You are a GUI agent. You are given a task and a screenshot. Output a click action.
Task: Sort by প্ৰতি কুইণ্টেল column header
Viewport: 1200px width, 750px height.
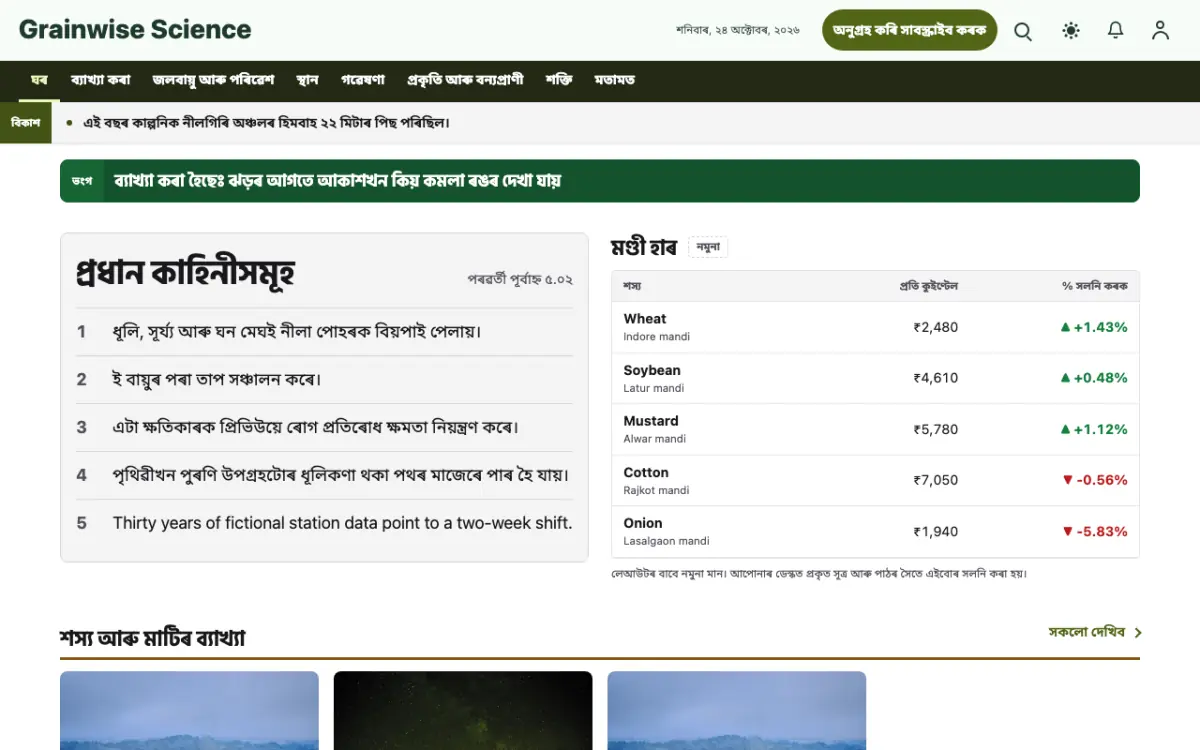pyautogui.click(x=928, y=286)
